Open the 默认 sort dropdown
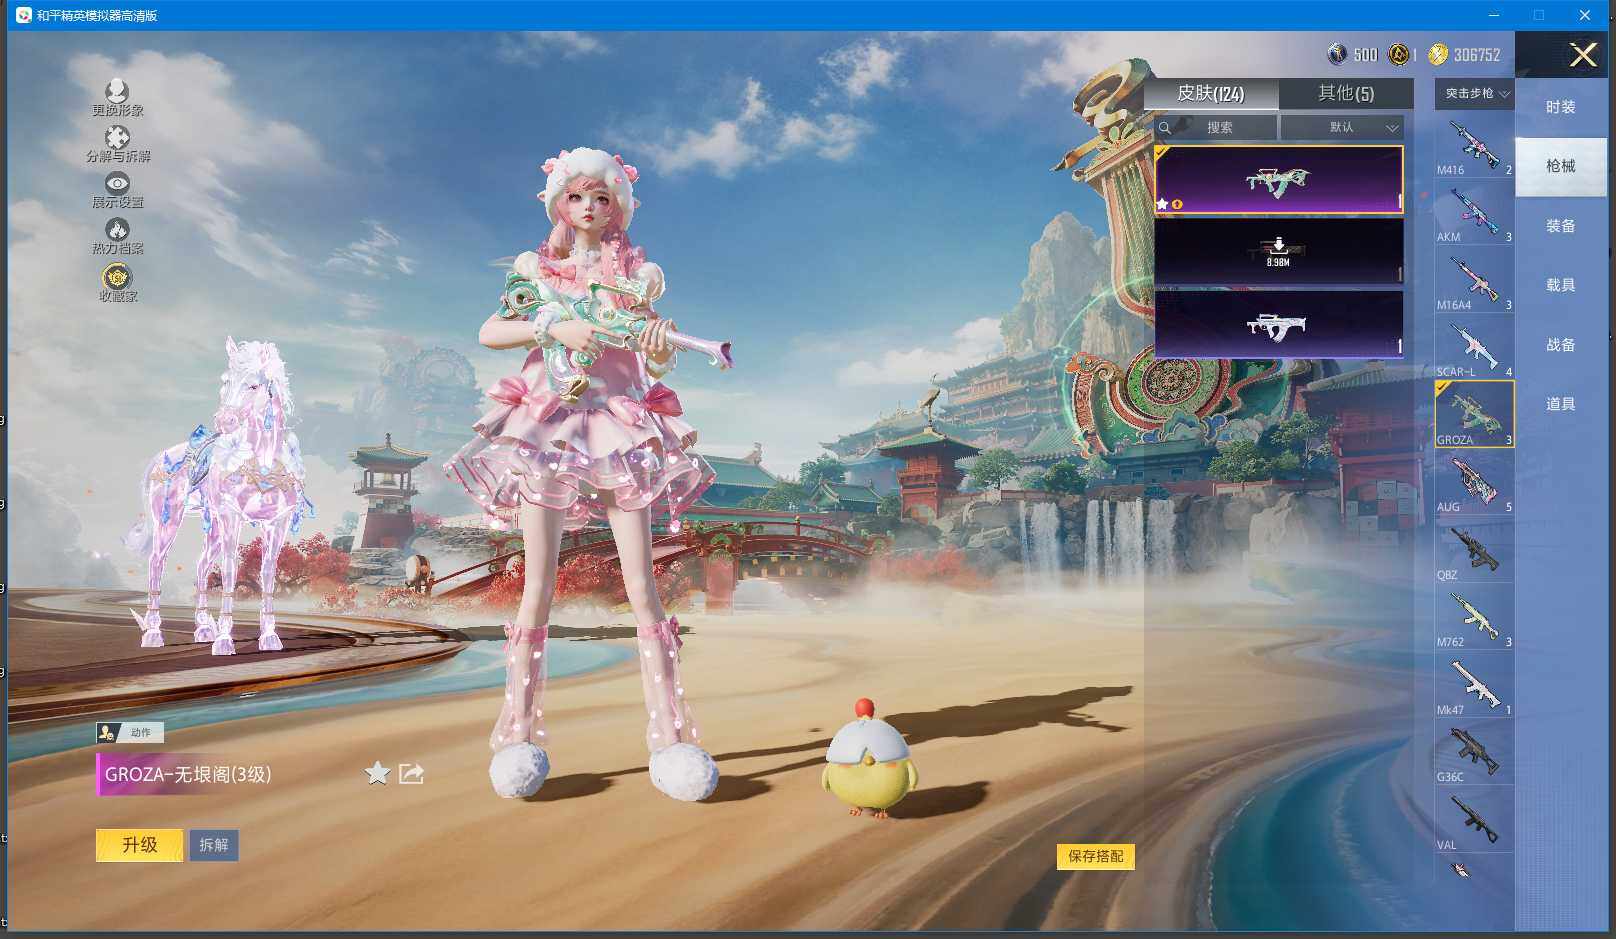This screenshot has height=939, width=1616. pos(1342,127)
